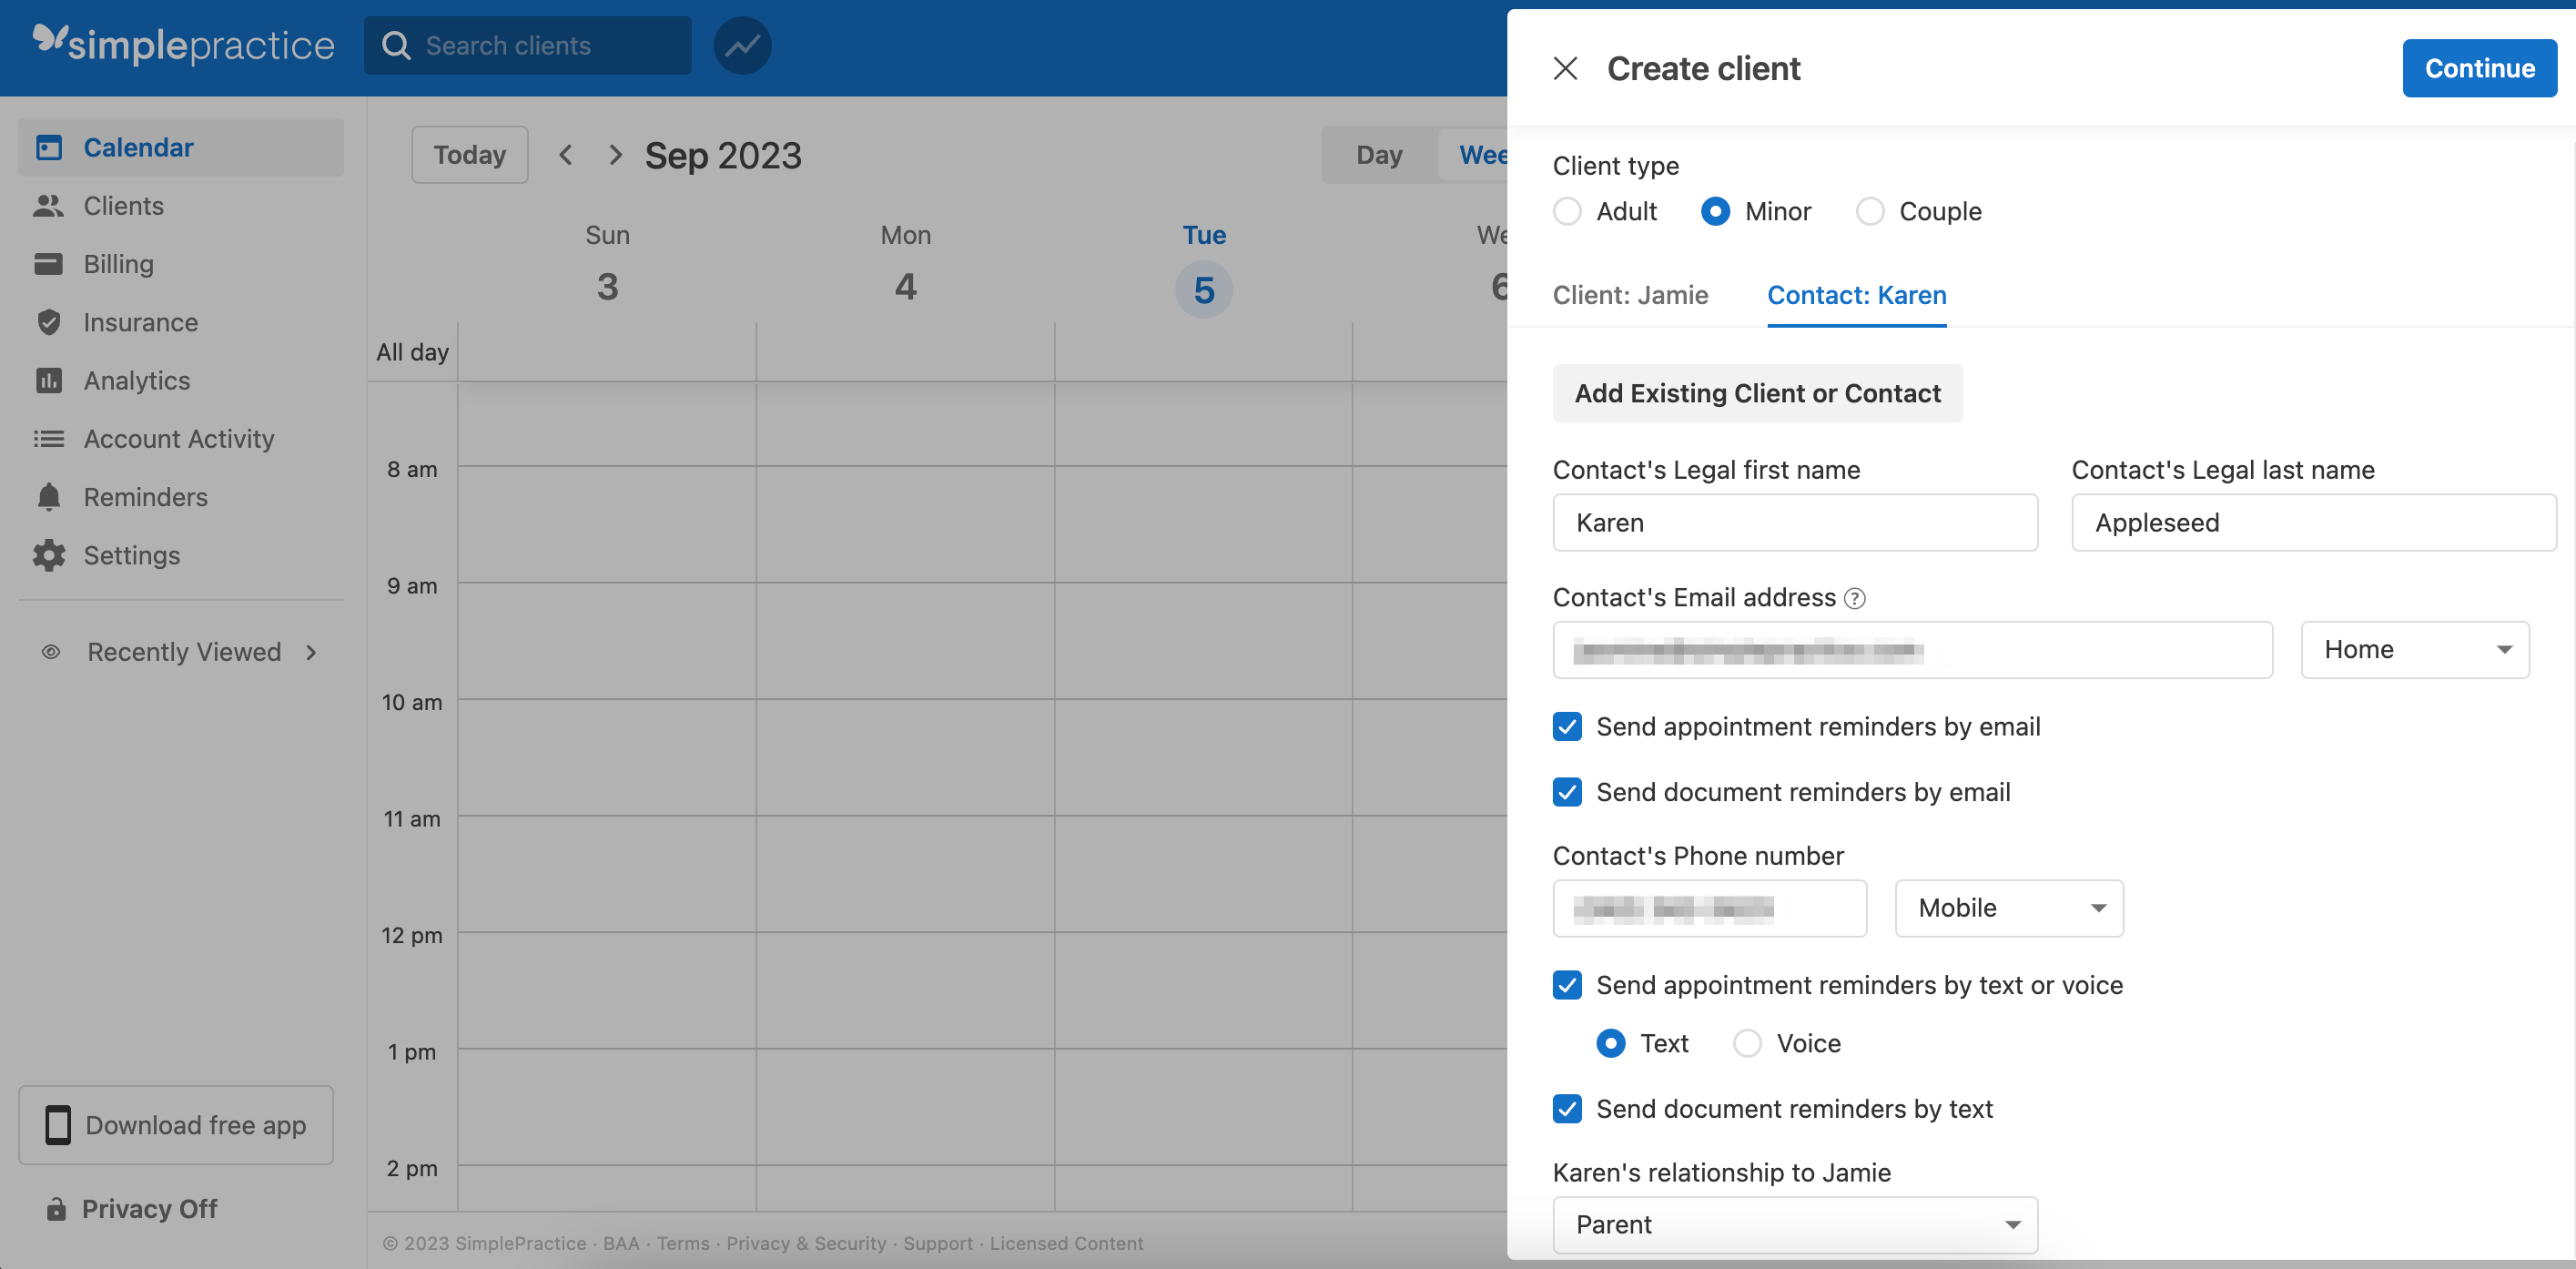Change Karen's relationship to Jamie dropdown
This screenshot has height=1269, width=2576.
(1795, 1224)
